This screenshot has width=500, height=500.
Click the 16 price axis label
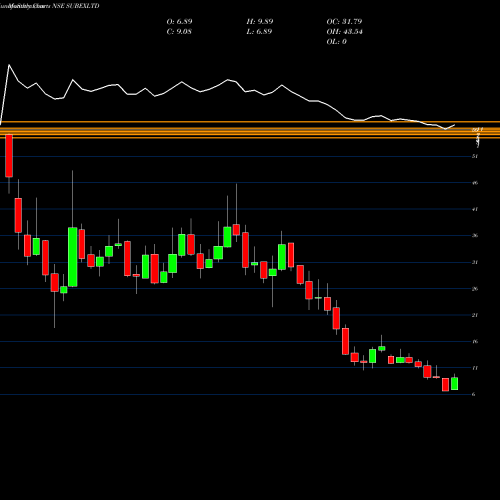point(475,341)
